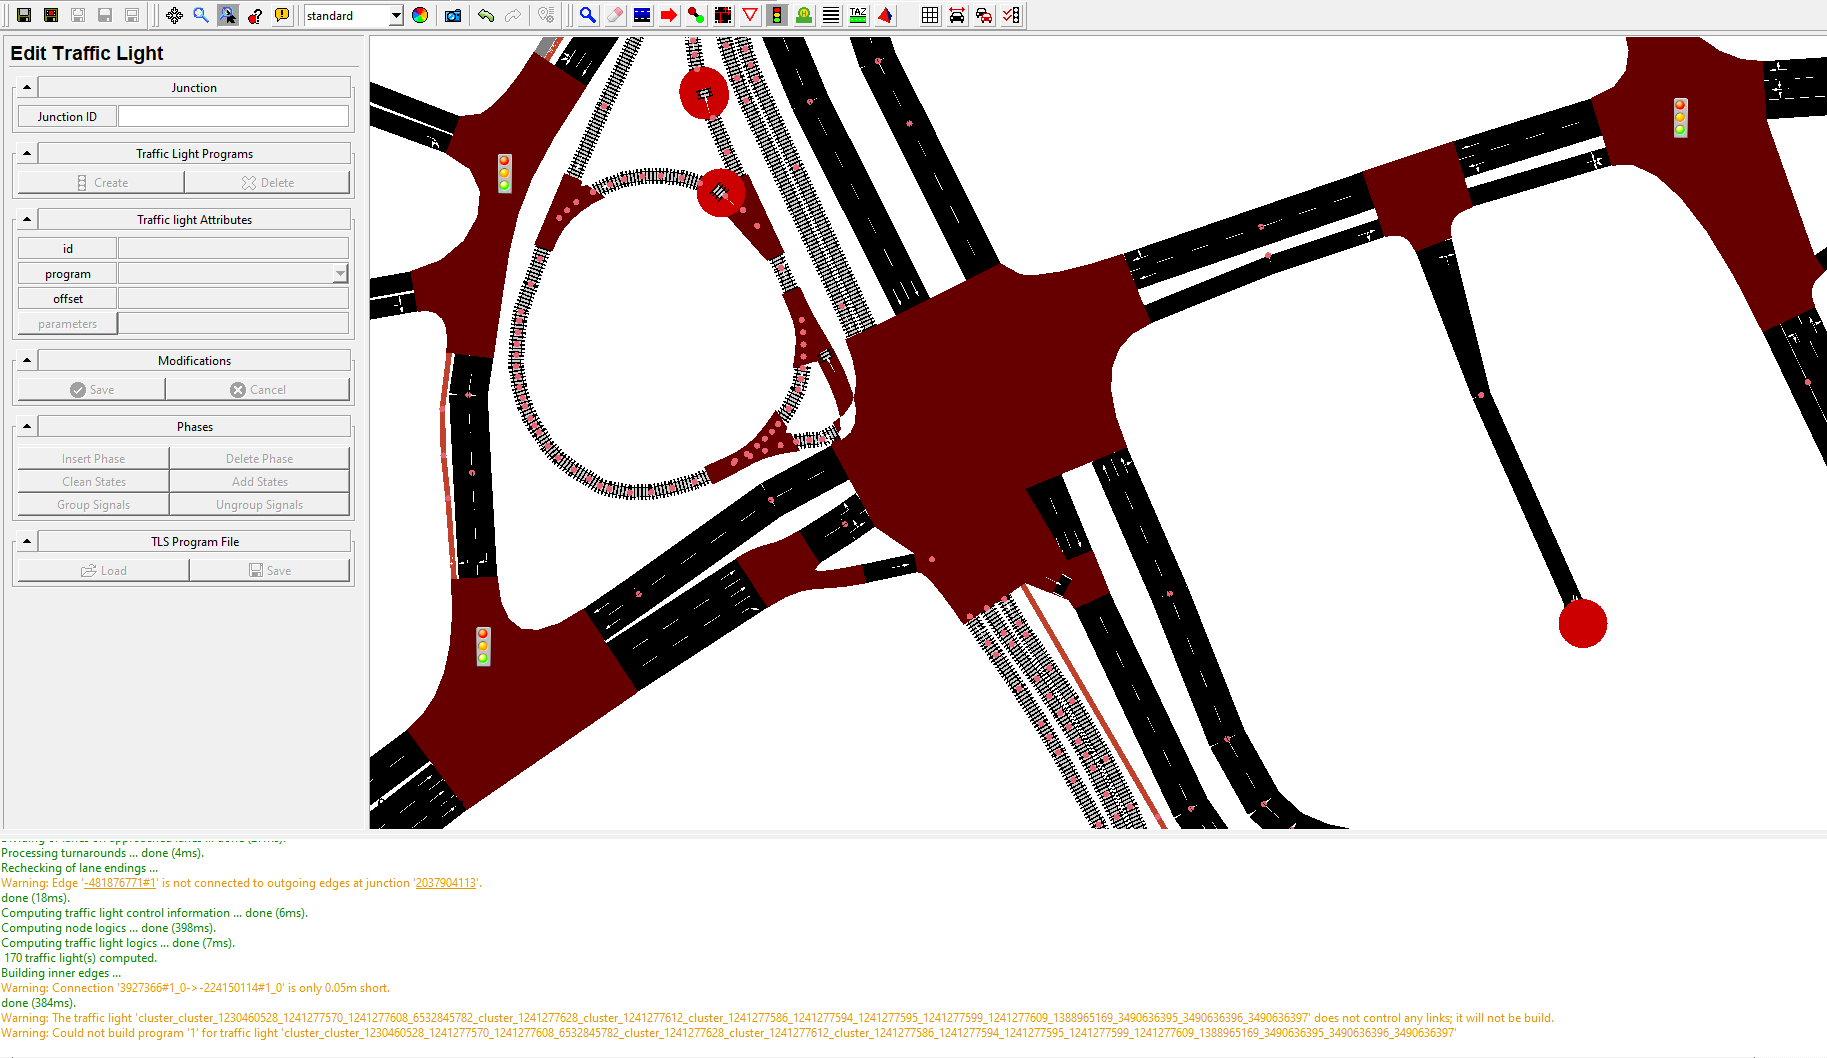Switch to Connection mode red arrow
The image size is (1827, 1058).
[669, 15]
